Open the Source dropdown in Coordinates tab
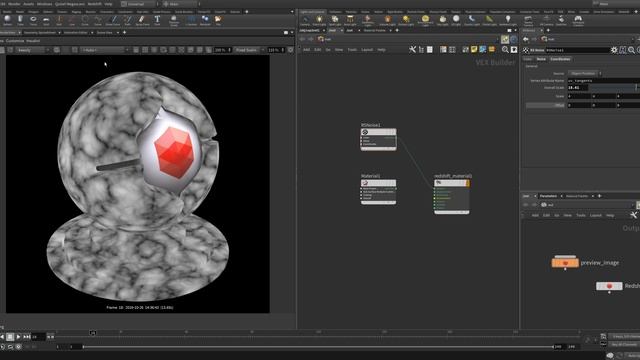This screenshot has height=360, width=640. tap(584, 73)
